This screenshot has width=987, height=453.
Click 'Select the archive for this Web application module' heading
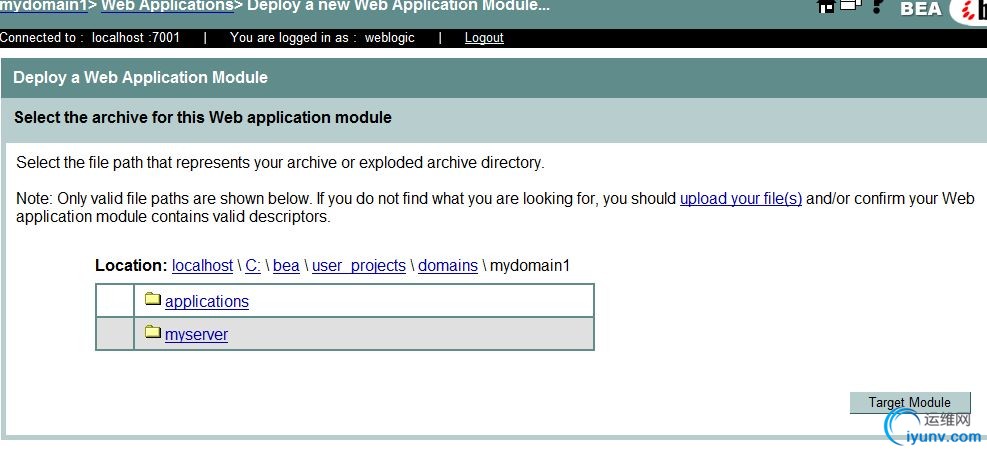pos(203,118)
